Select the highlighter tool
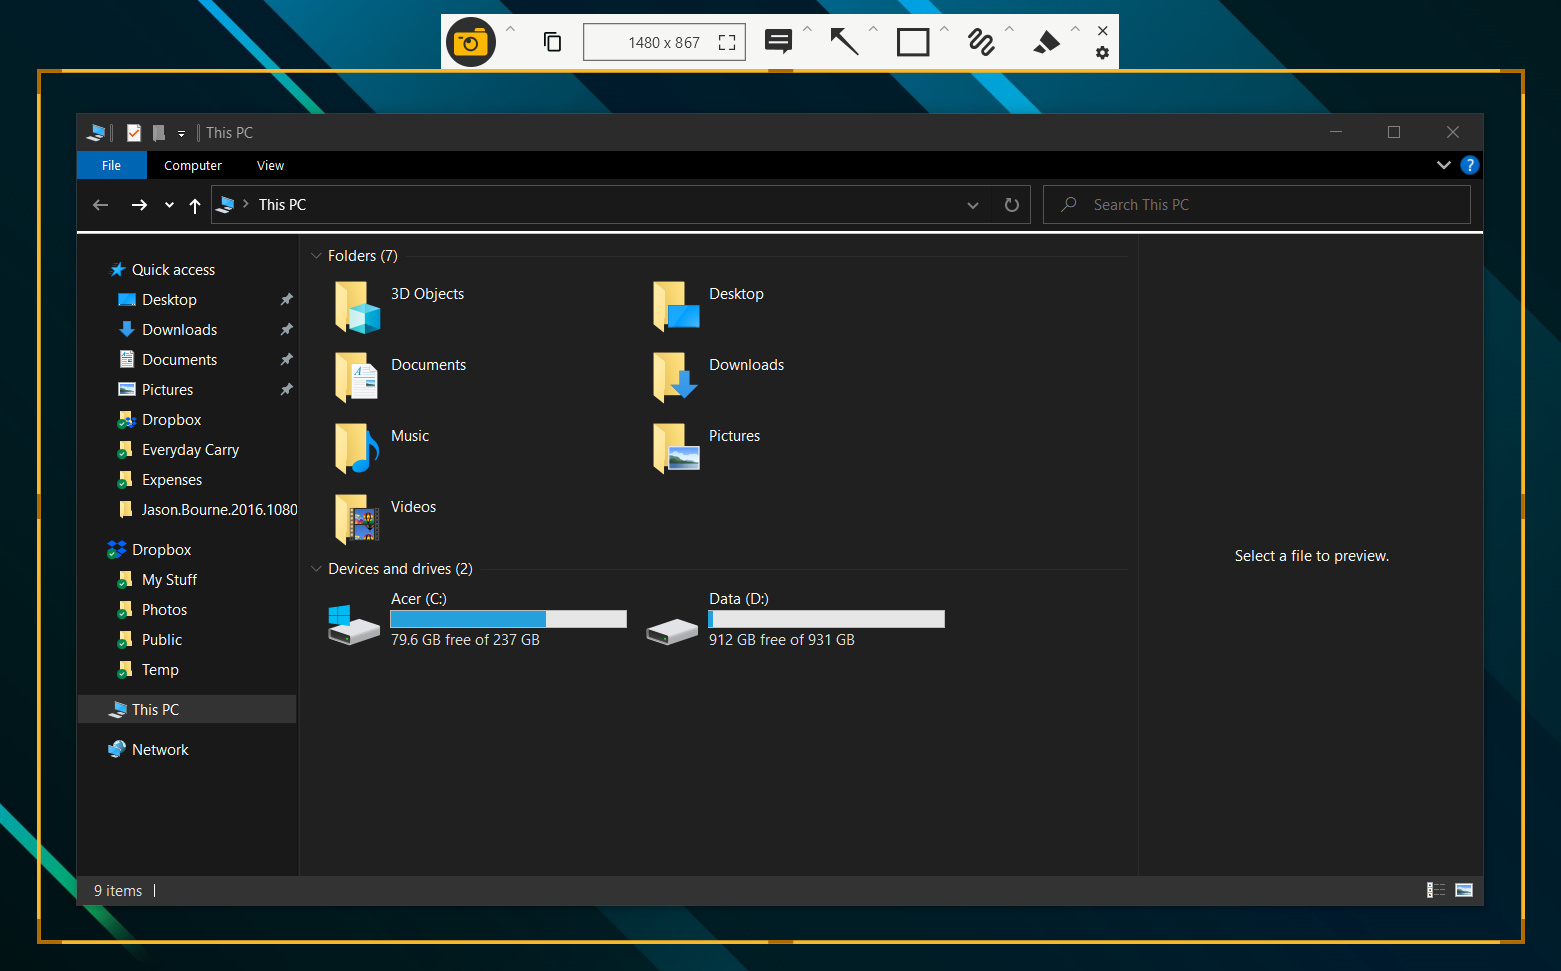 point(1046,42)
